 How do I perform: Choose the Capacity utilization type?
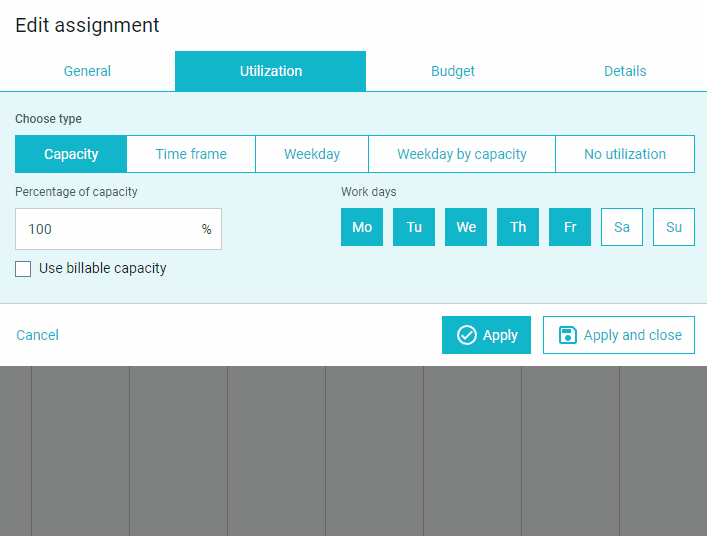(71, 154)
